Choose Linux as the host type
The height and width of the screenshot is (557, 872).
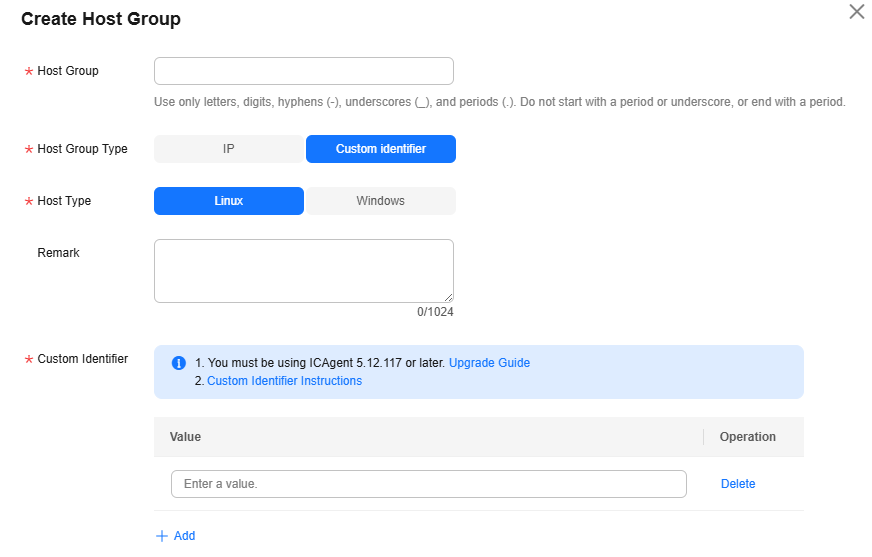coord(229,201)
